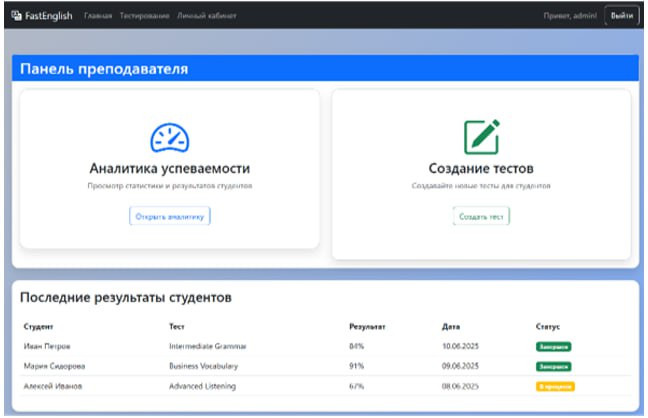Click the speedometer analytics icon

(x=169, y=137)
